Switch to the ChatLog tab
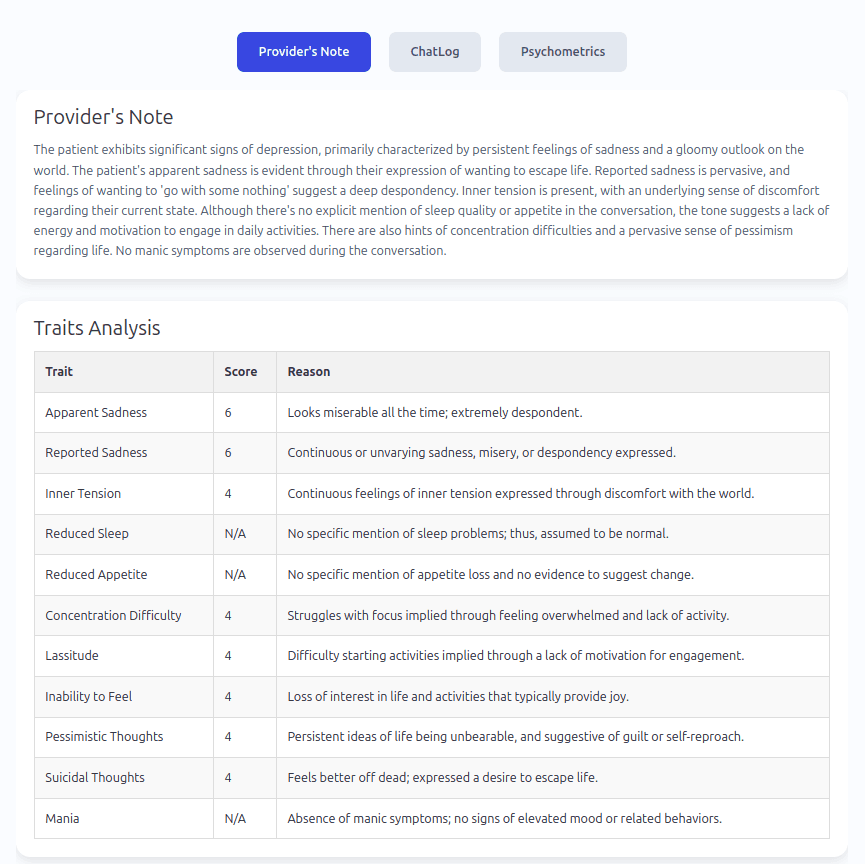The width and height of the screenshot is (865, 864). tap(435, 52)
